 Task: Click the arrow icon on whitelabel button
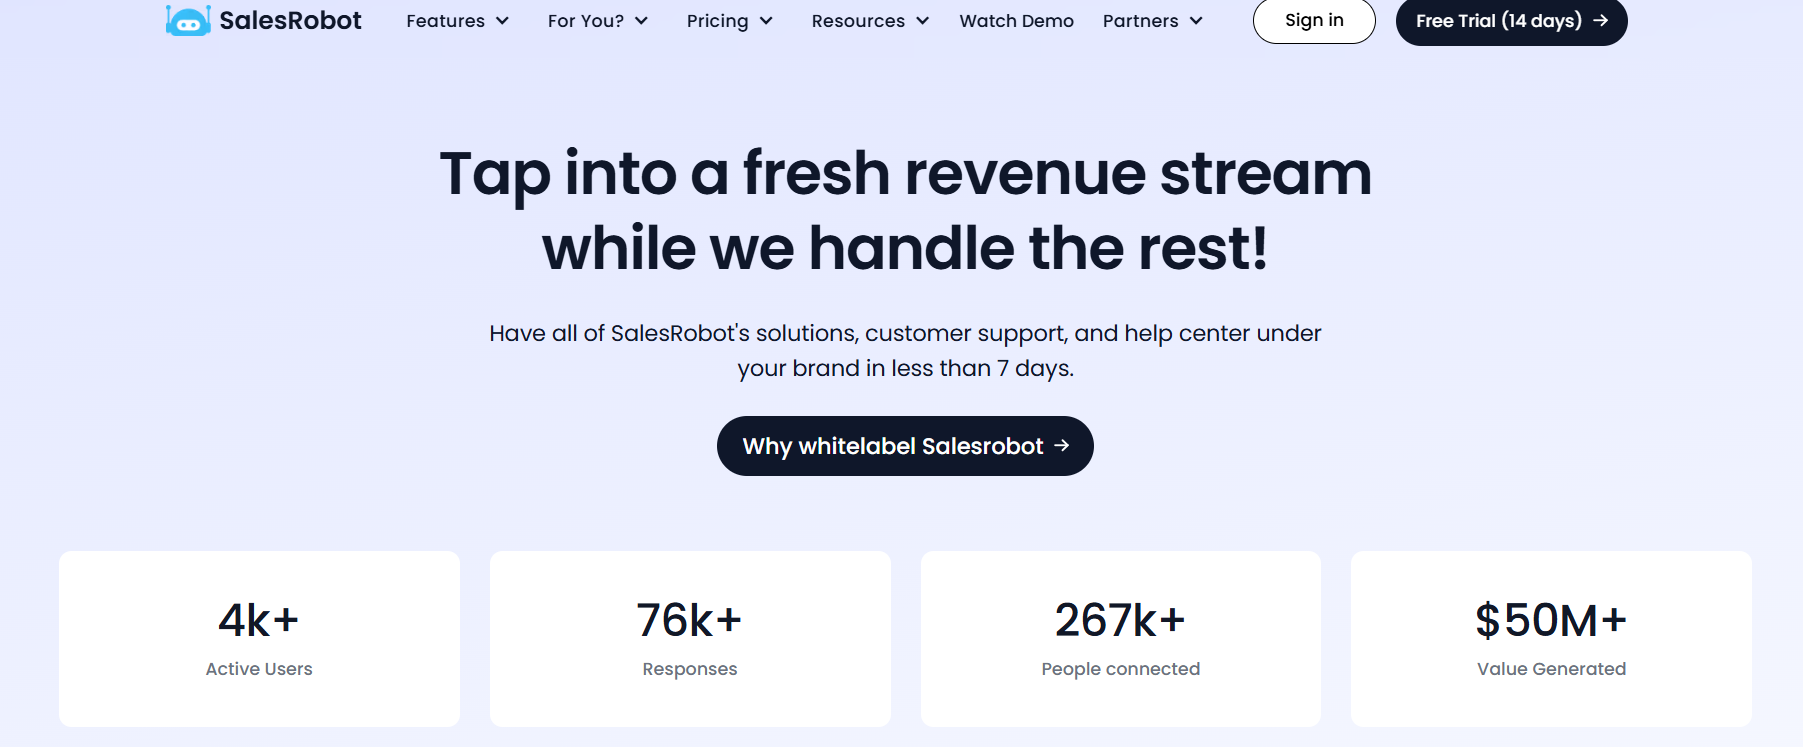1062,445
